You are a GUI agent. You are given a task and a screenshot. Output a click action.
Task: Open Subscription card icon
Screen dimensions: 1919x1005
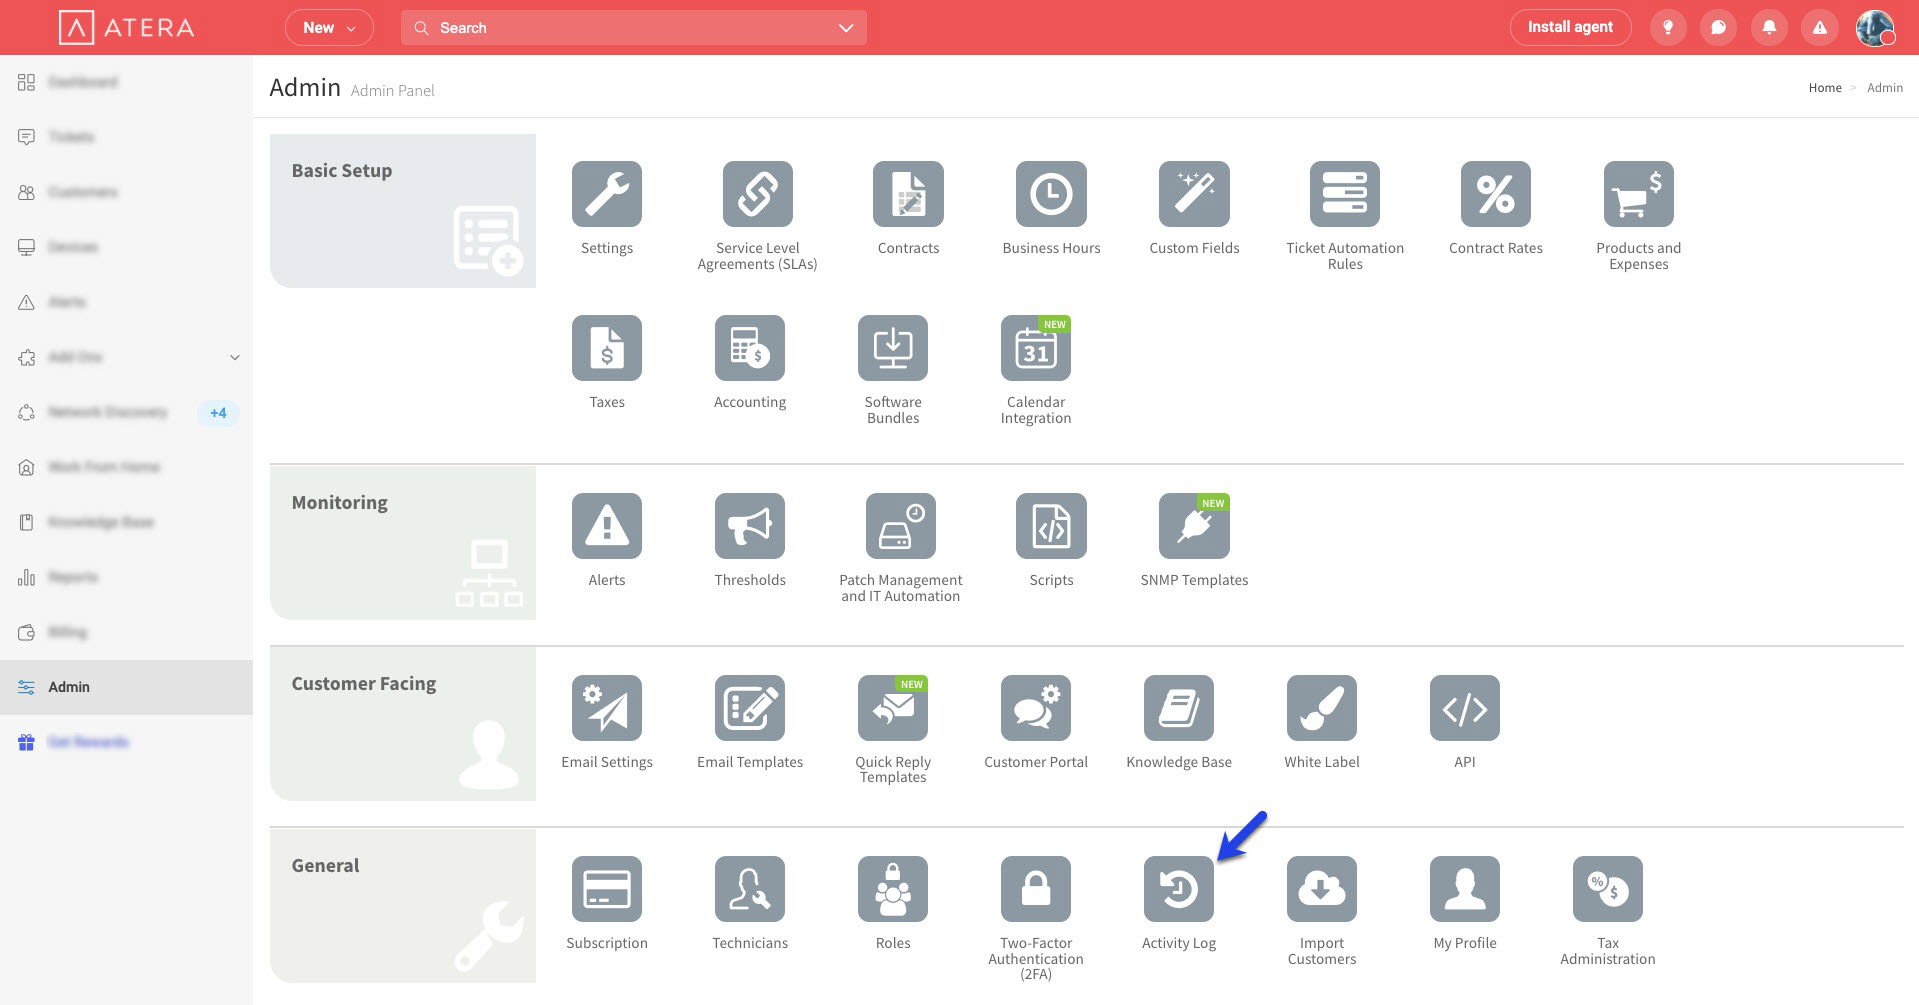[607, 889]
